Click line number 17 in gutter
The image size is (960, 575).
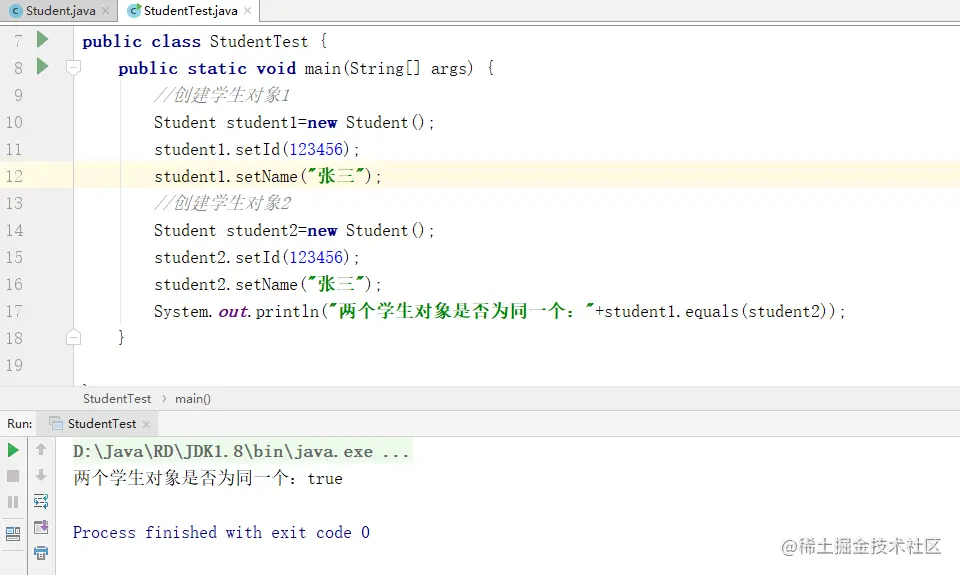coord(14,311)
